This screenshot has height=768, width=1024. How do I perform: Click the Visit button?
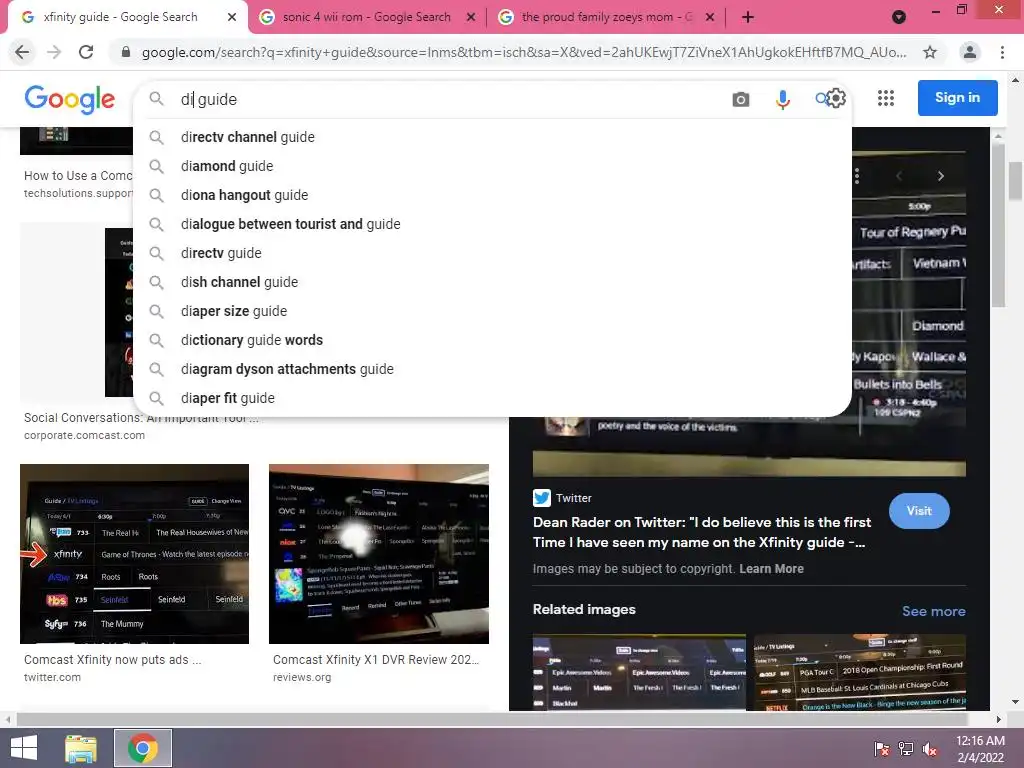(919, 511)
